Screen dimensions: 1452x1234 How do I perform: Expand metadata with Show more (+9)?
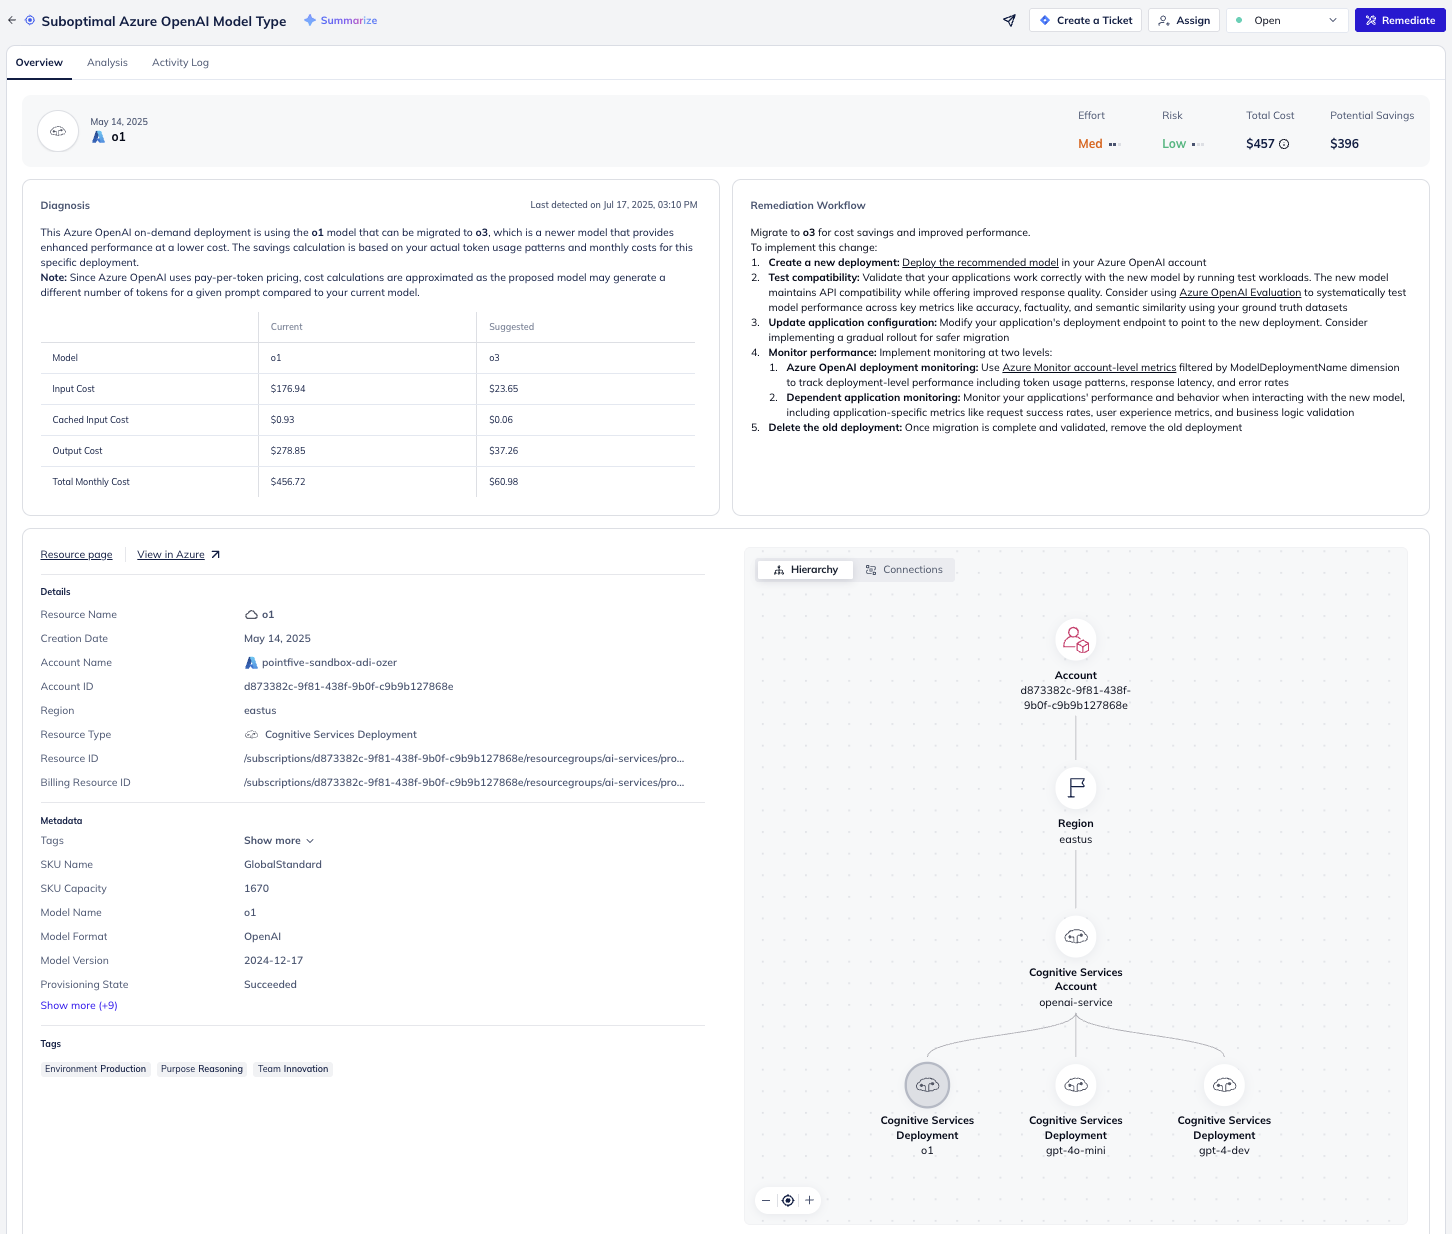point(79,1006)
